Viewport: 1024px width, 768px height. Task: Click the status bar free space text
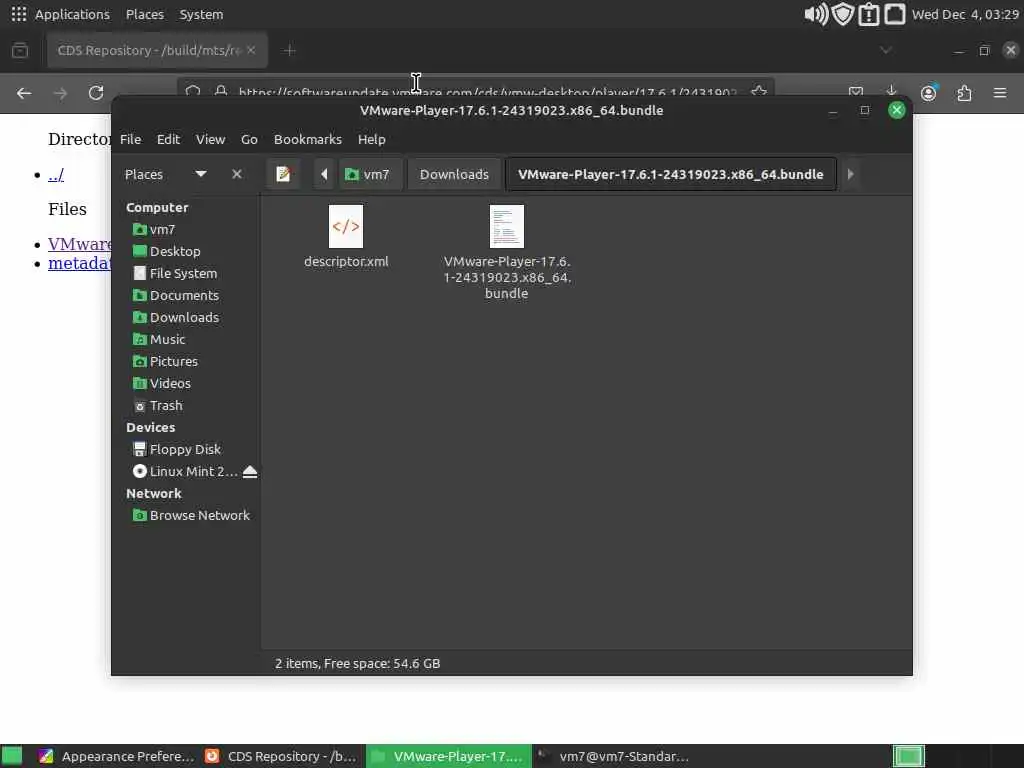tap(357, 664)
